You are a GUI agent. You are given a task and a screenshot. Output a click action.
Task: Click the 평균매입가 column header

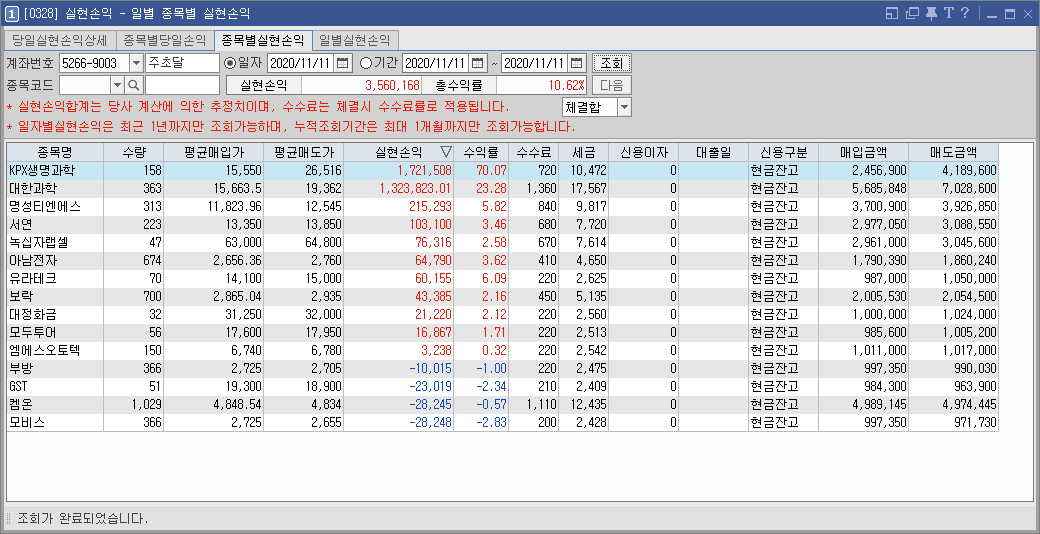click(214, 153)
